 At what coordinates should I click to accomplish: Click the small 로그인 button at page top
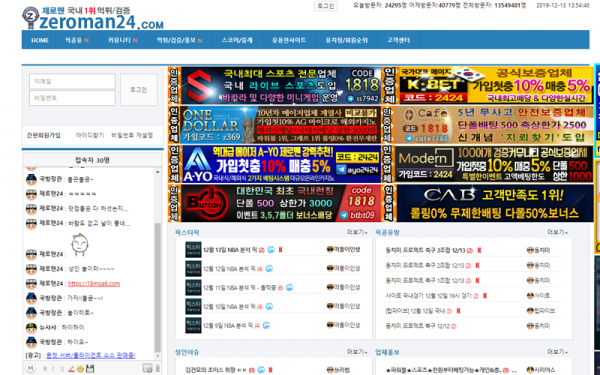[326, 6]
